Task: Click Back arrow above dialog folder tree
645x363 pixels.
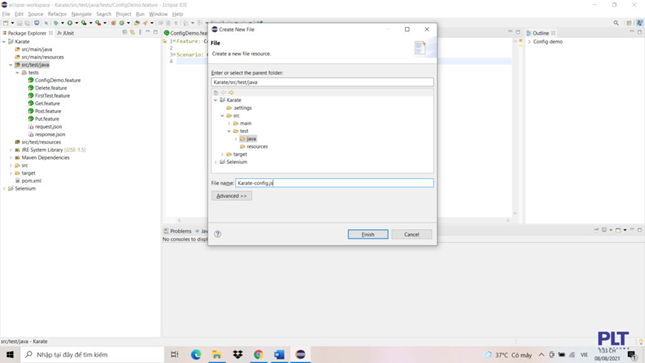Action: pyautogui.click(x=223, y=93)
